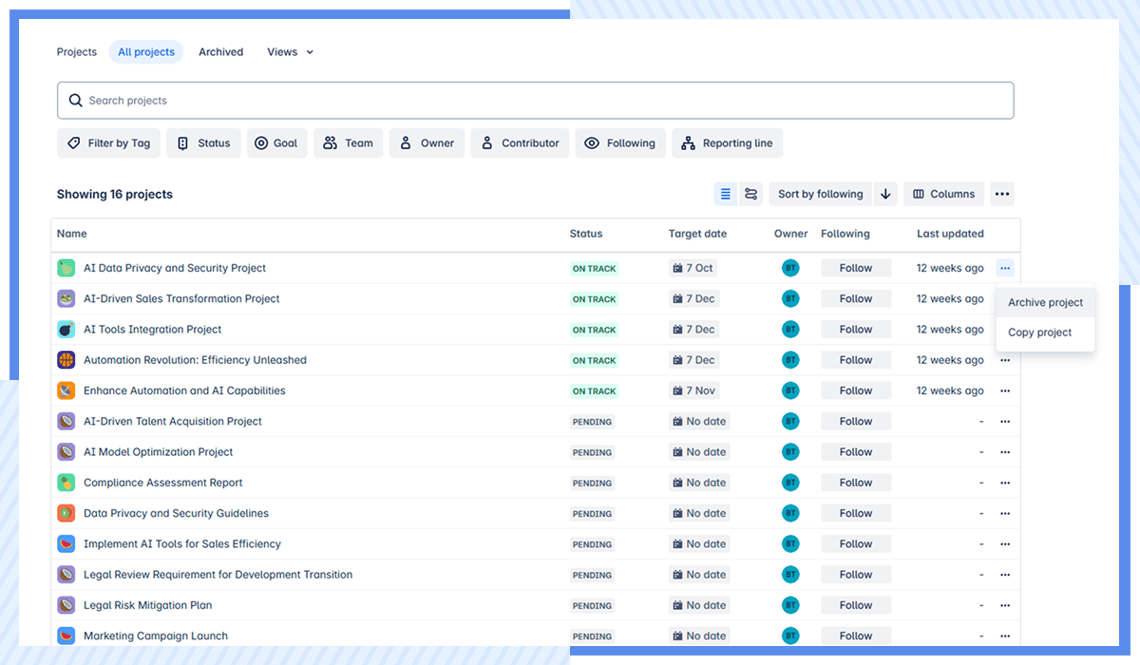The height and width of the screenshot is (665, 1140).
Task: Open the Columns settings
Action: pyautogui.click(x=943, y=193)
